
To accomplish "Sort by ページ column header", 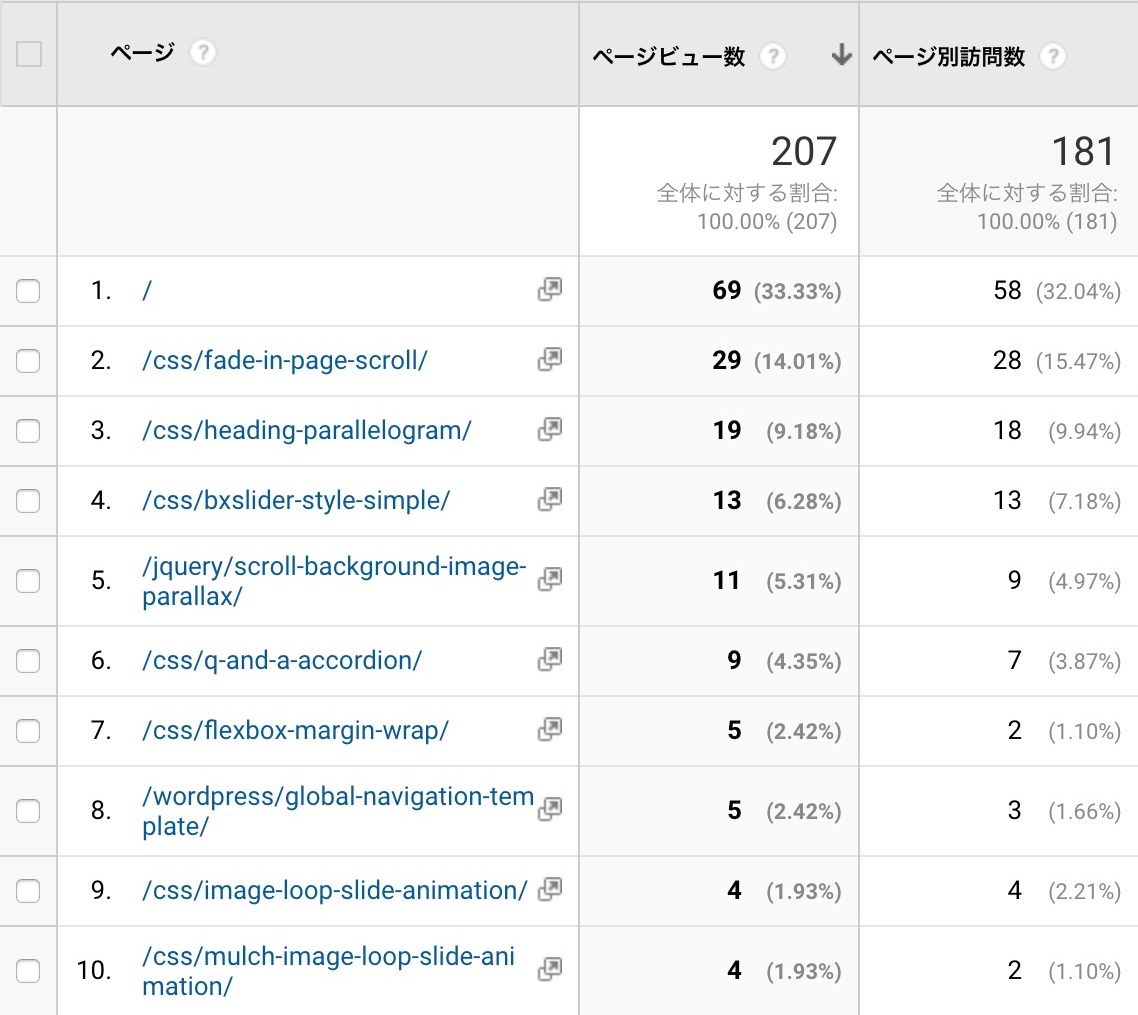I will click(142, 52).
